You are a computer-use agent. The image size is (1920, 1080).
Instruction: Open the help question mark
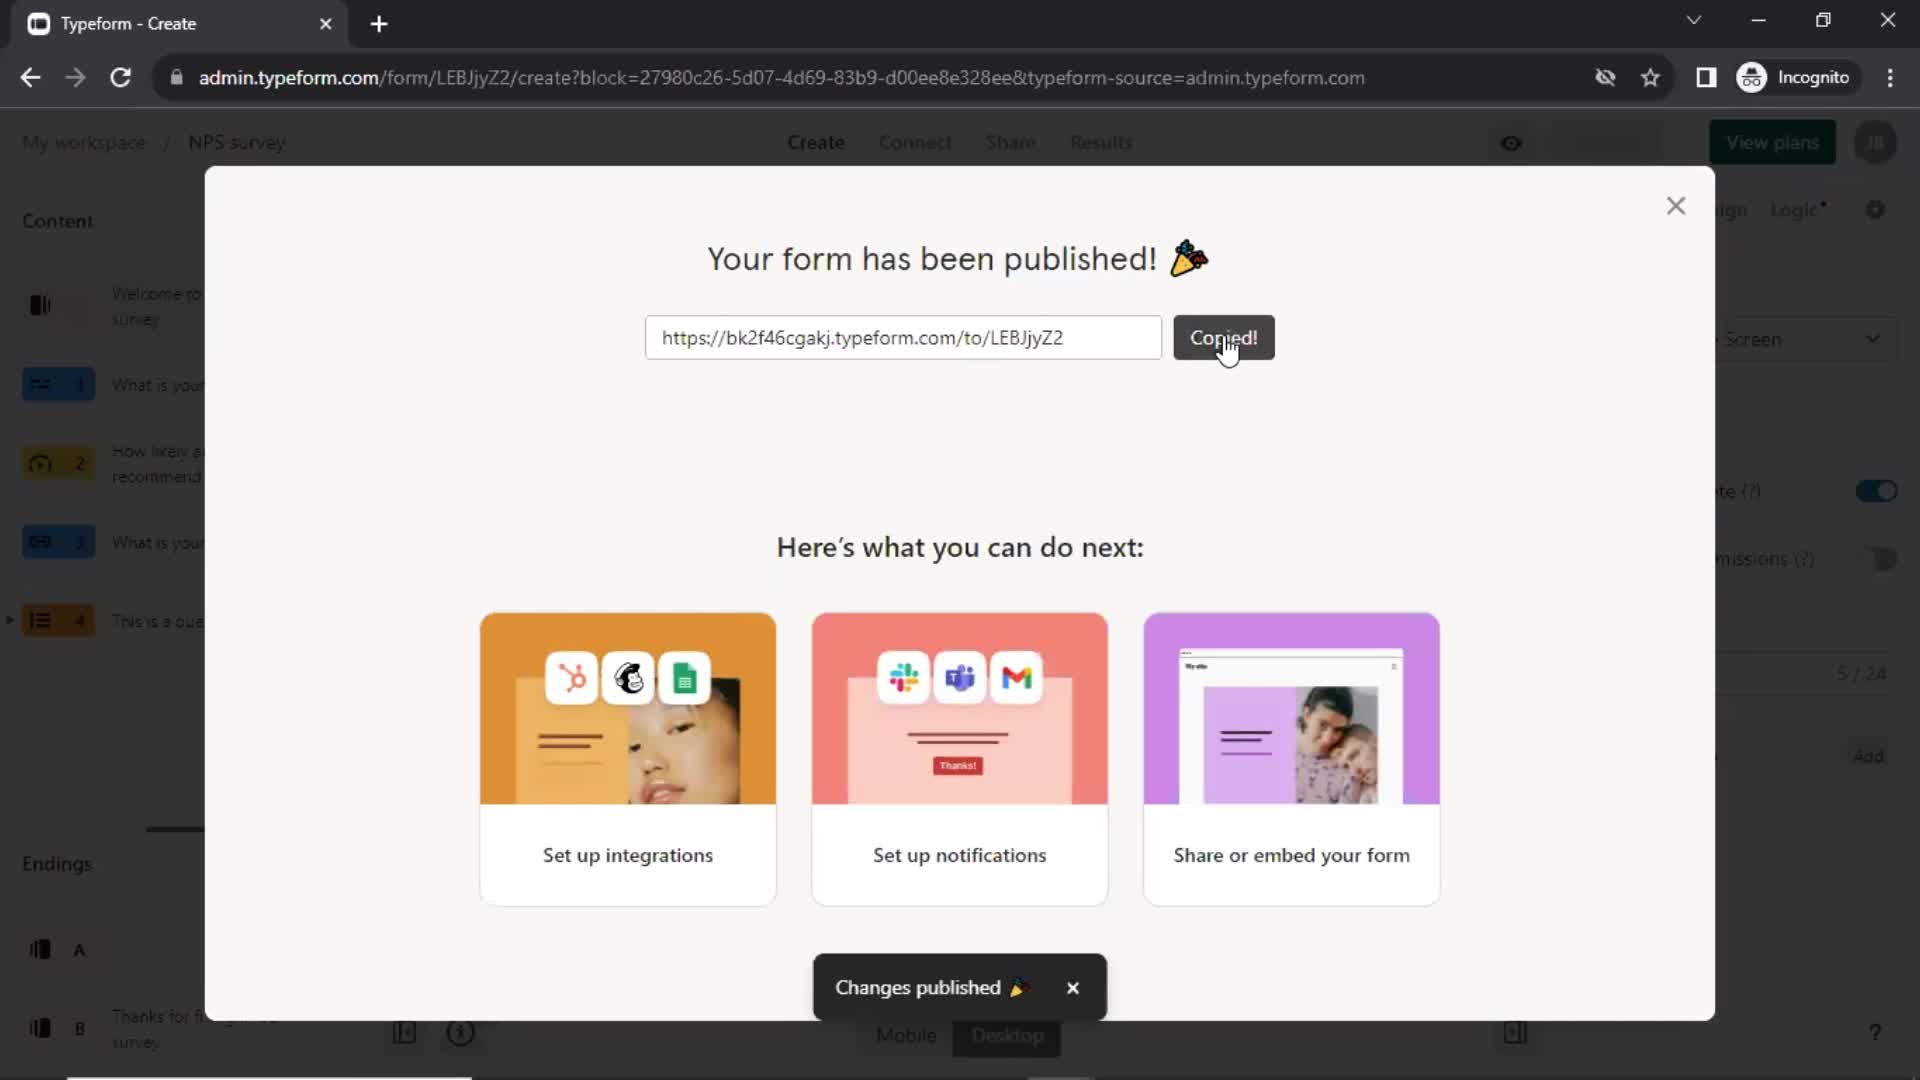(1875, 1032)
